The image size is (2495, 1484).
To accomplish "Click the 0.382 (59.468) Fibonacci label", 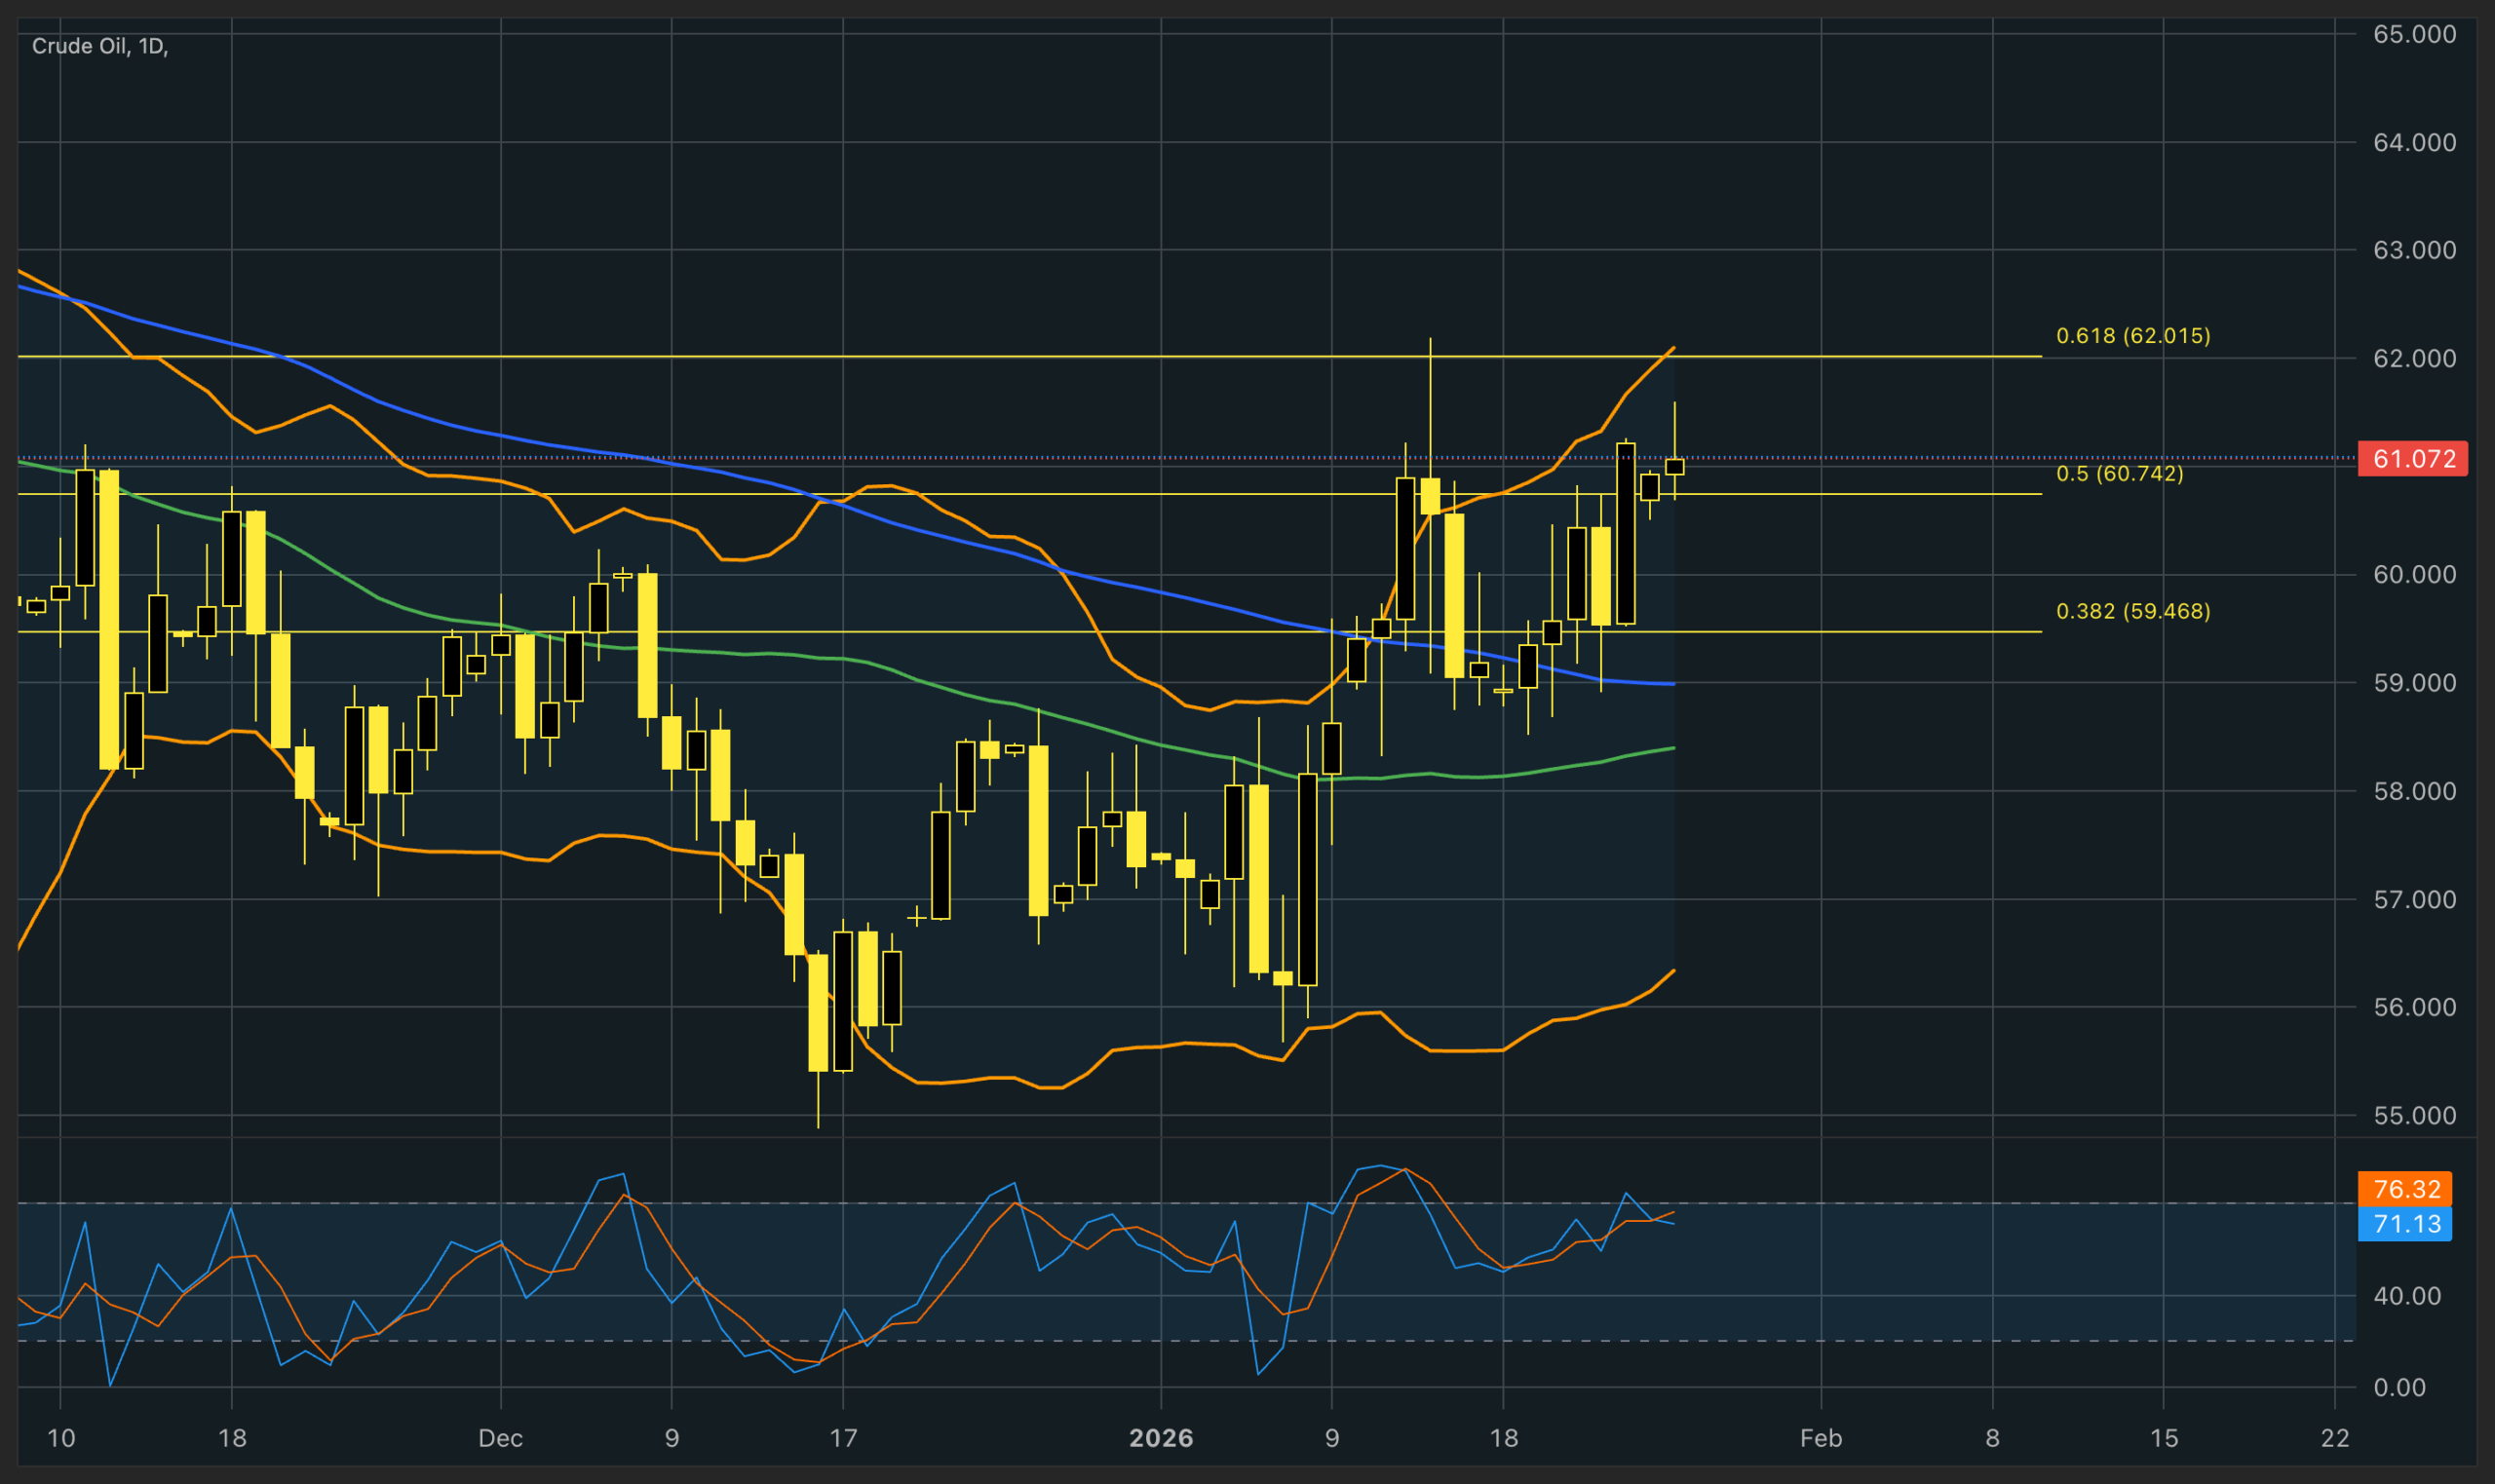I will pos(2132,611).
